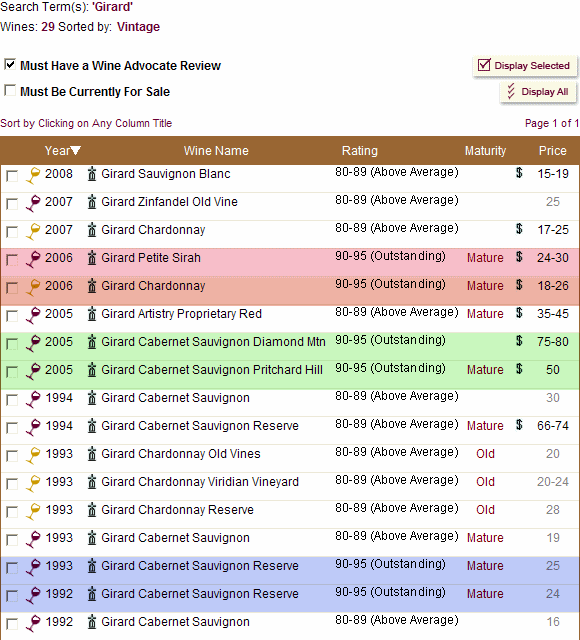
Task: Click price 16 for 1992 Cabernet Sauvignon
Action: coord(553,622)
